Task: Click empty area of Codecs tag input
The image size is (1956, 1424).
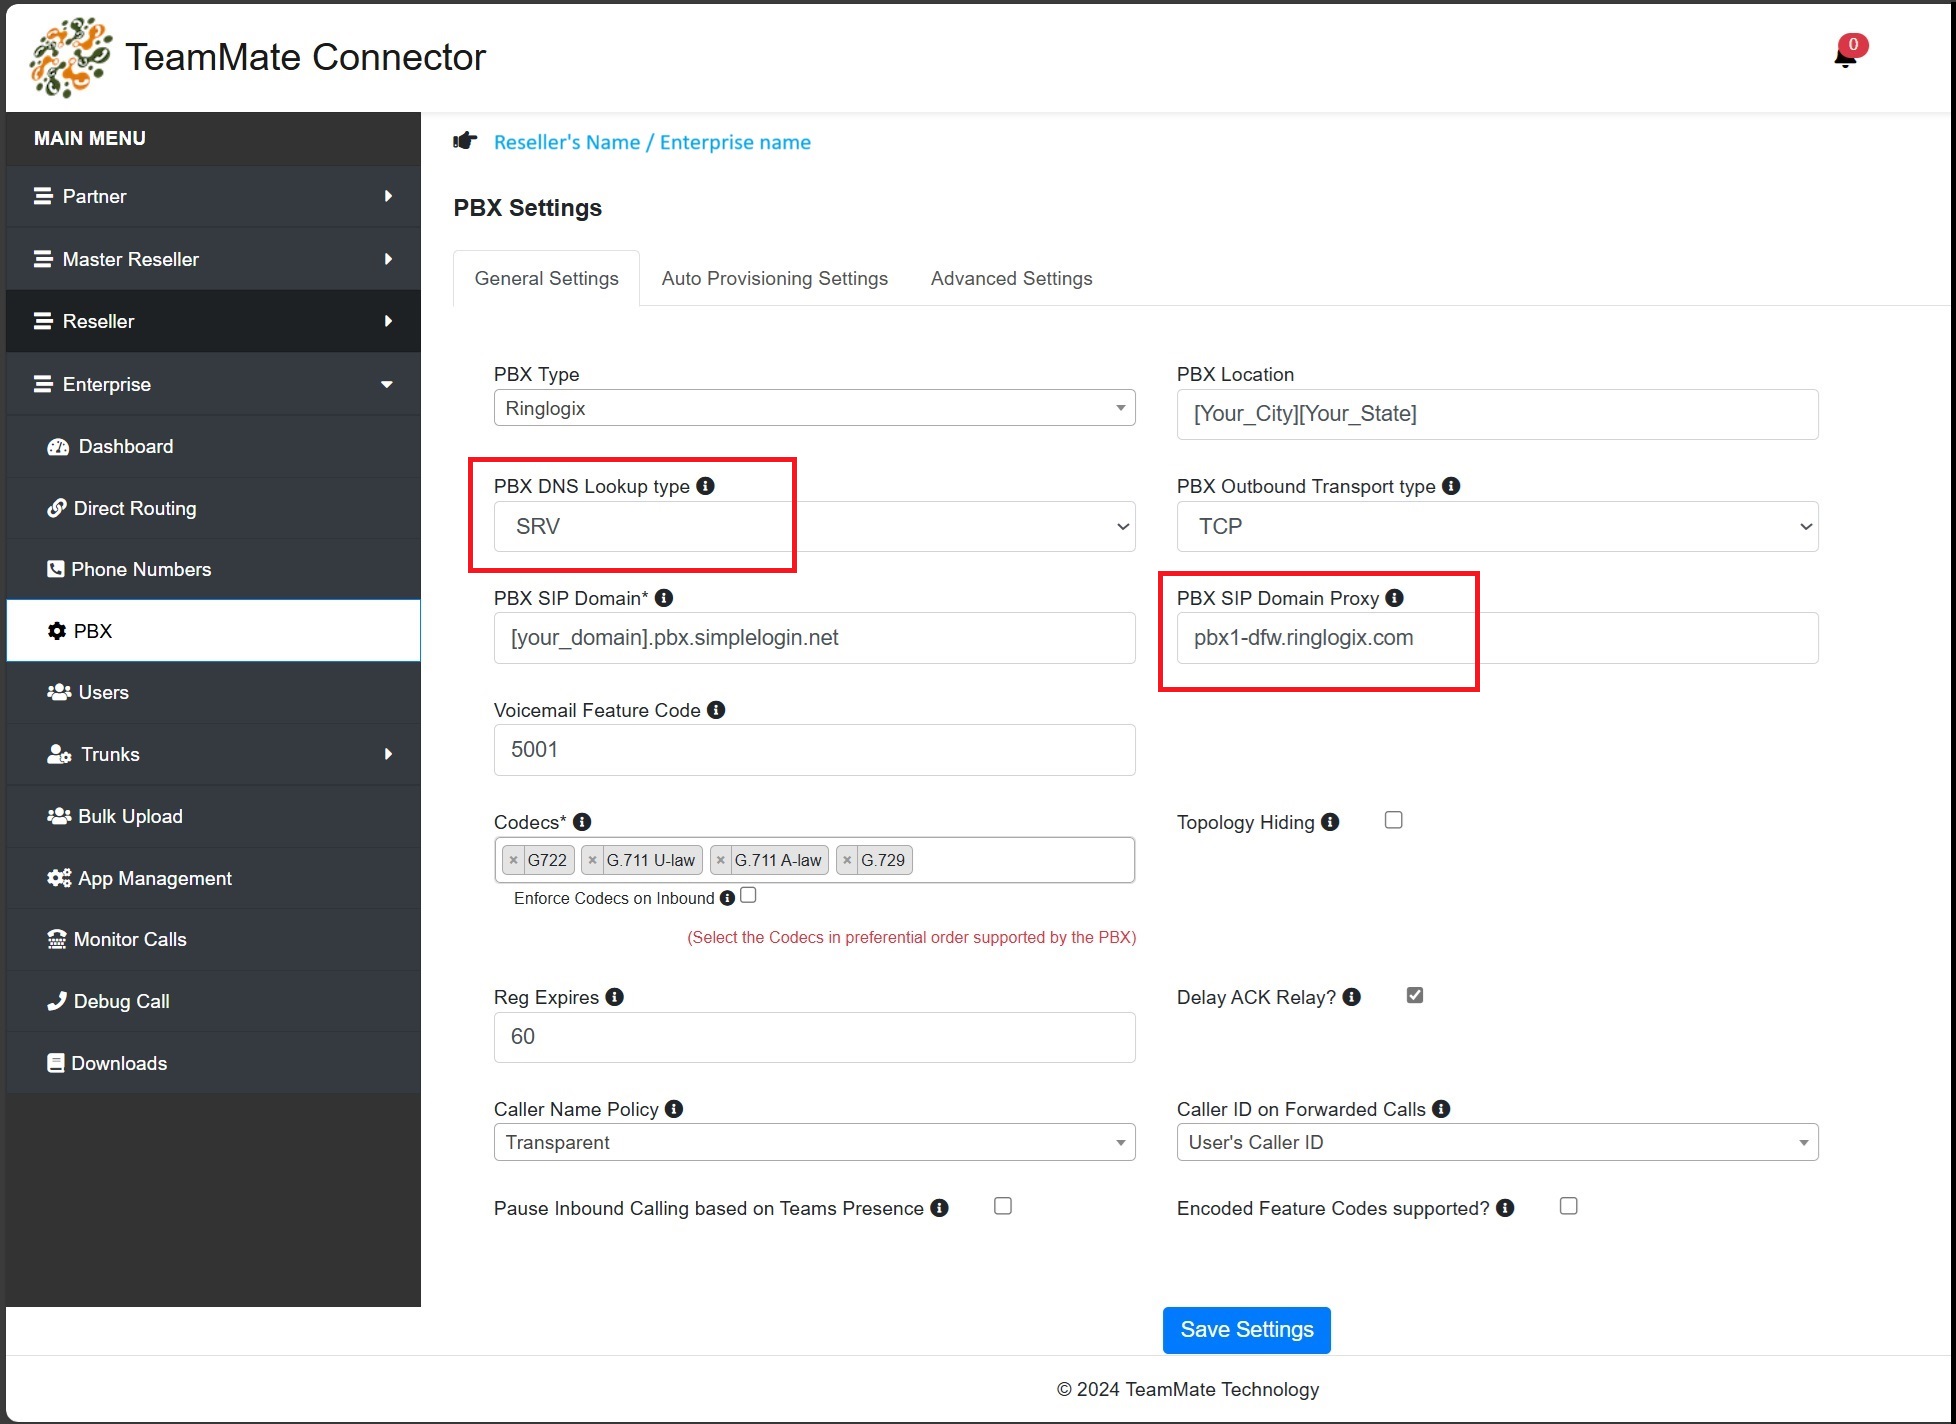Action: click(1022, 860)
